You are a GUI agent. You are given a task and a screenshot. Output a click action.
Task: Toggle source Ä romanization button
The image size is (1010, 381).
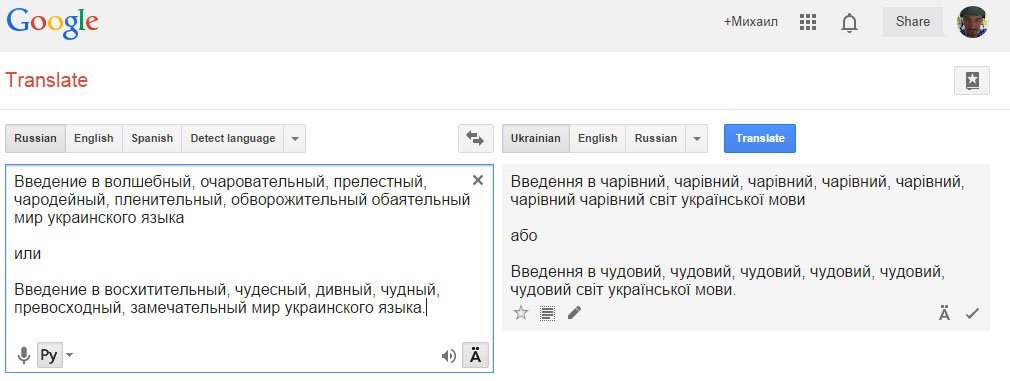click(475, 355)
